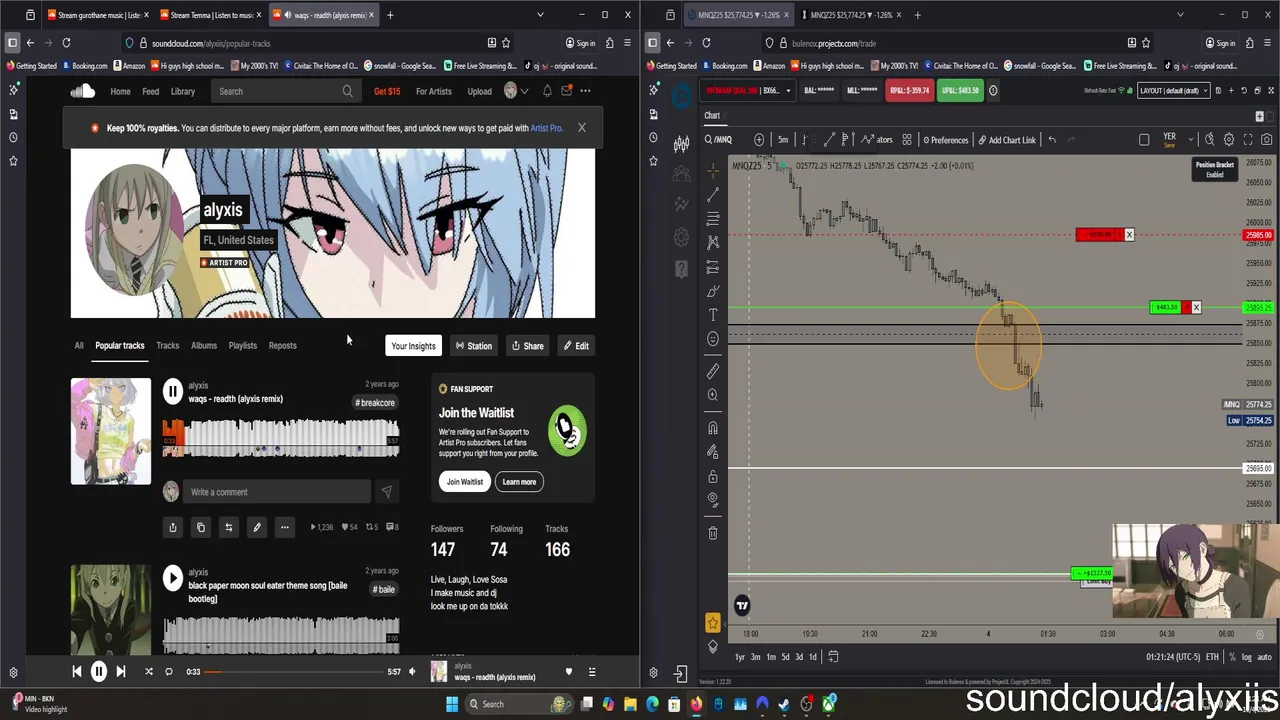Click the Station button
Image resolution: width=1280 pixels, height=720 pixels.
point(474,346)
